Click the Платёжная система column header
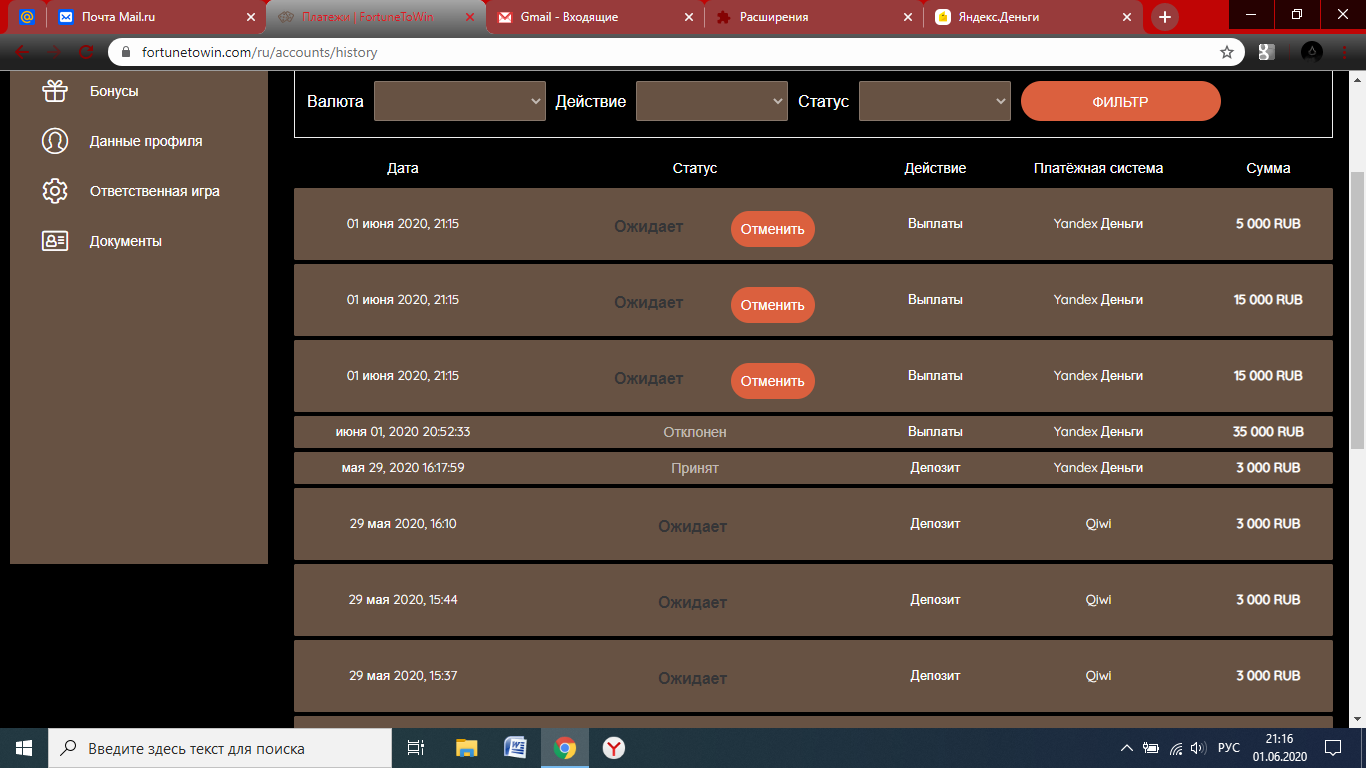Viewport: 1366px width, 768px height. point(1098,168)
